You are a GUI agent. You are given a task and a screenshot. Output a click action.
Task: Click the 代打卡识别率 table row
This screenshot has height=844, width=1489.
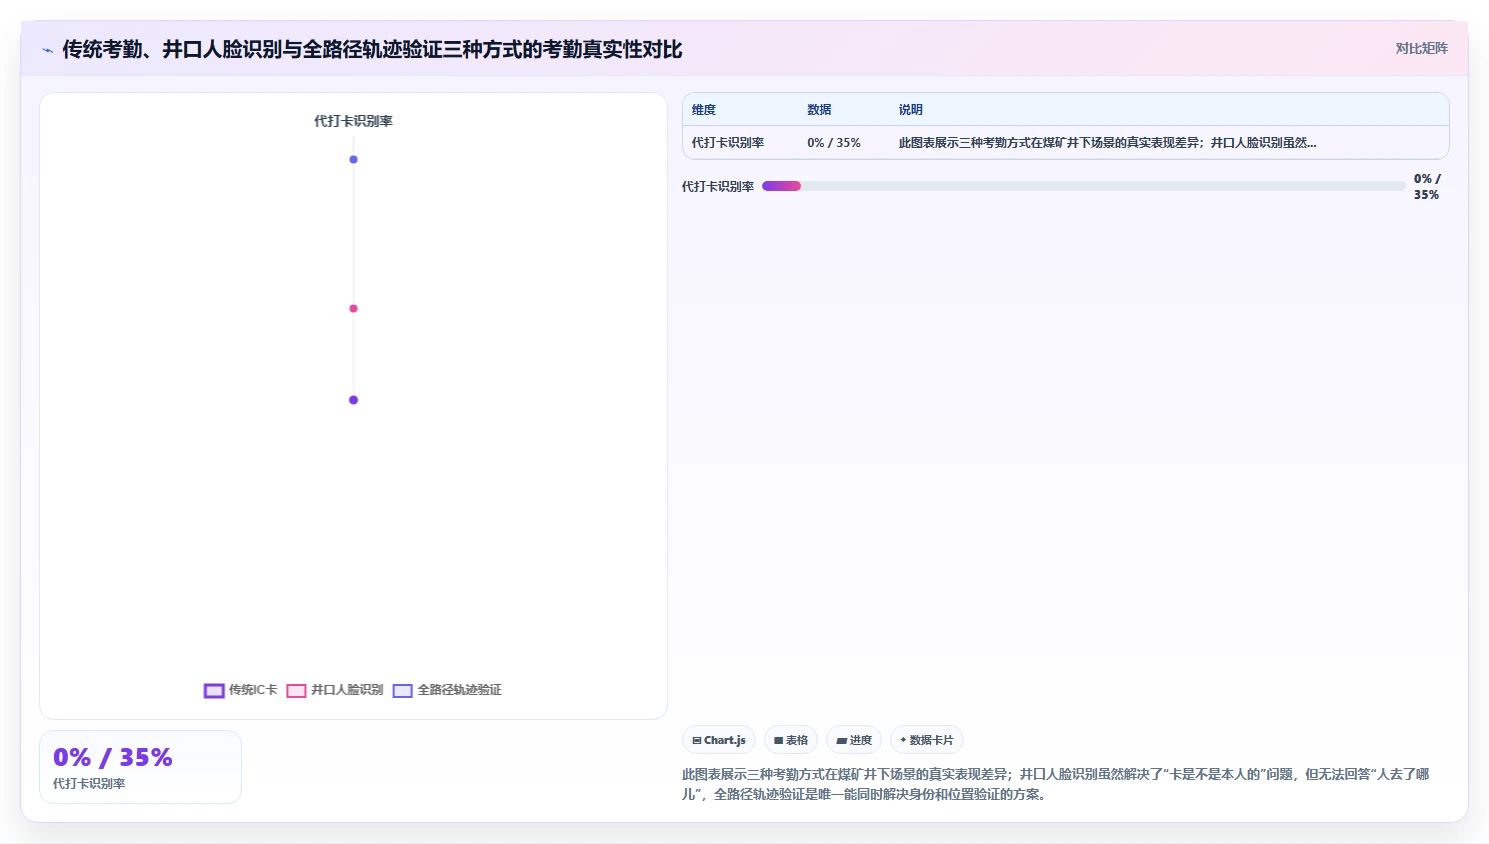(x=1066, y=143)
